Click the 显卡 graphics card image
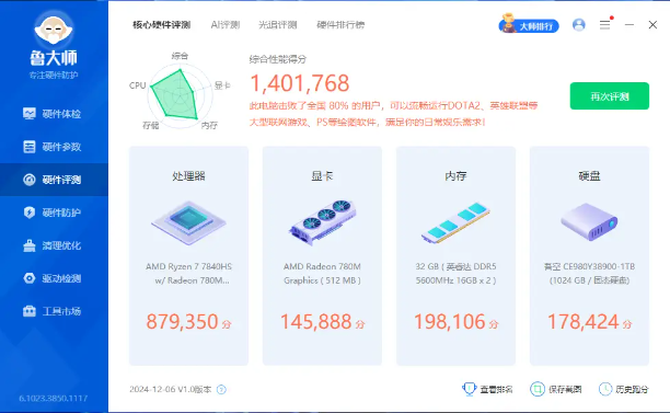Image resolution: width=670 pixels, height=413 pixels. pos(322,222)
